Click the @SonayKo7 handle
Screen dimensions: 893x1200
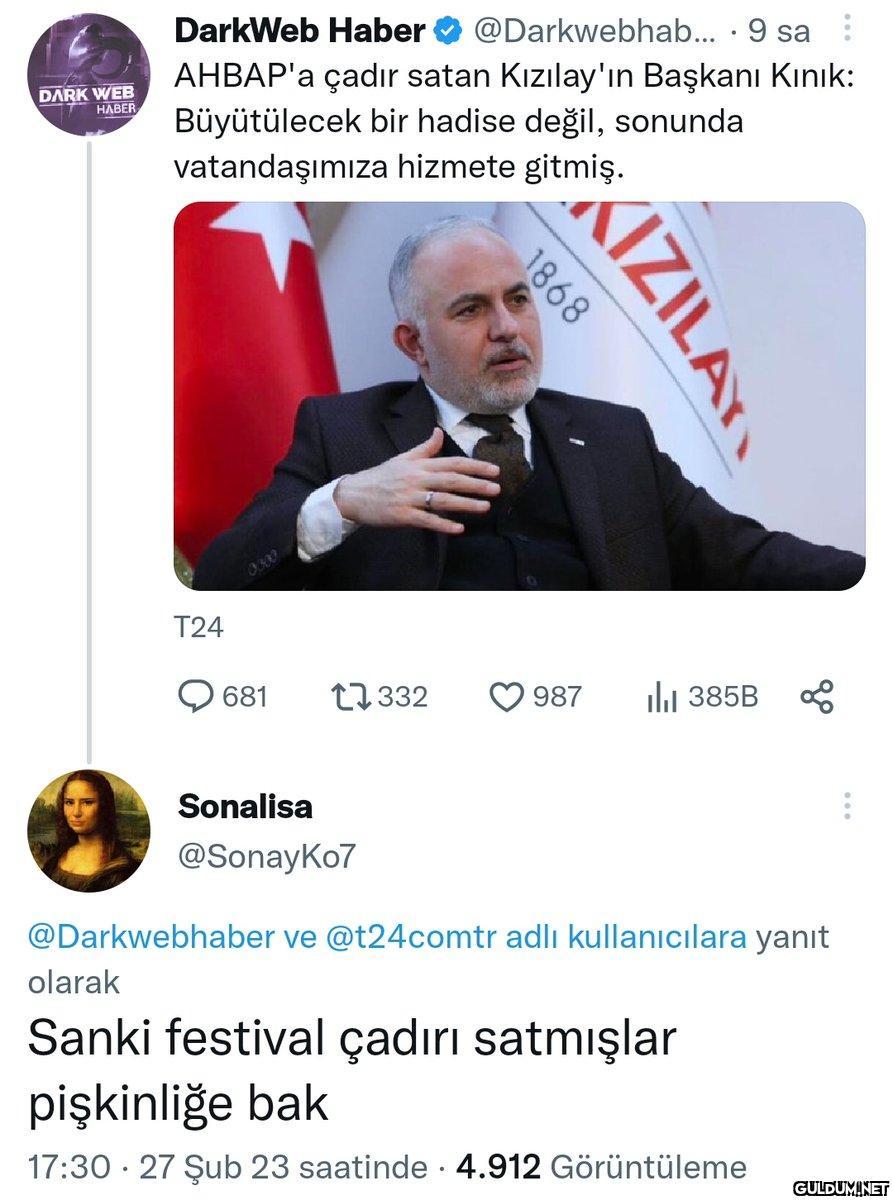coord(266,857)
